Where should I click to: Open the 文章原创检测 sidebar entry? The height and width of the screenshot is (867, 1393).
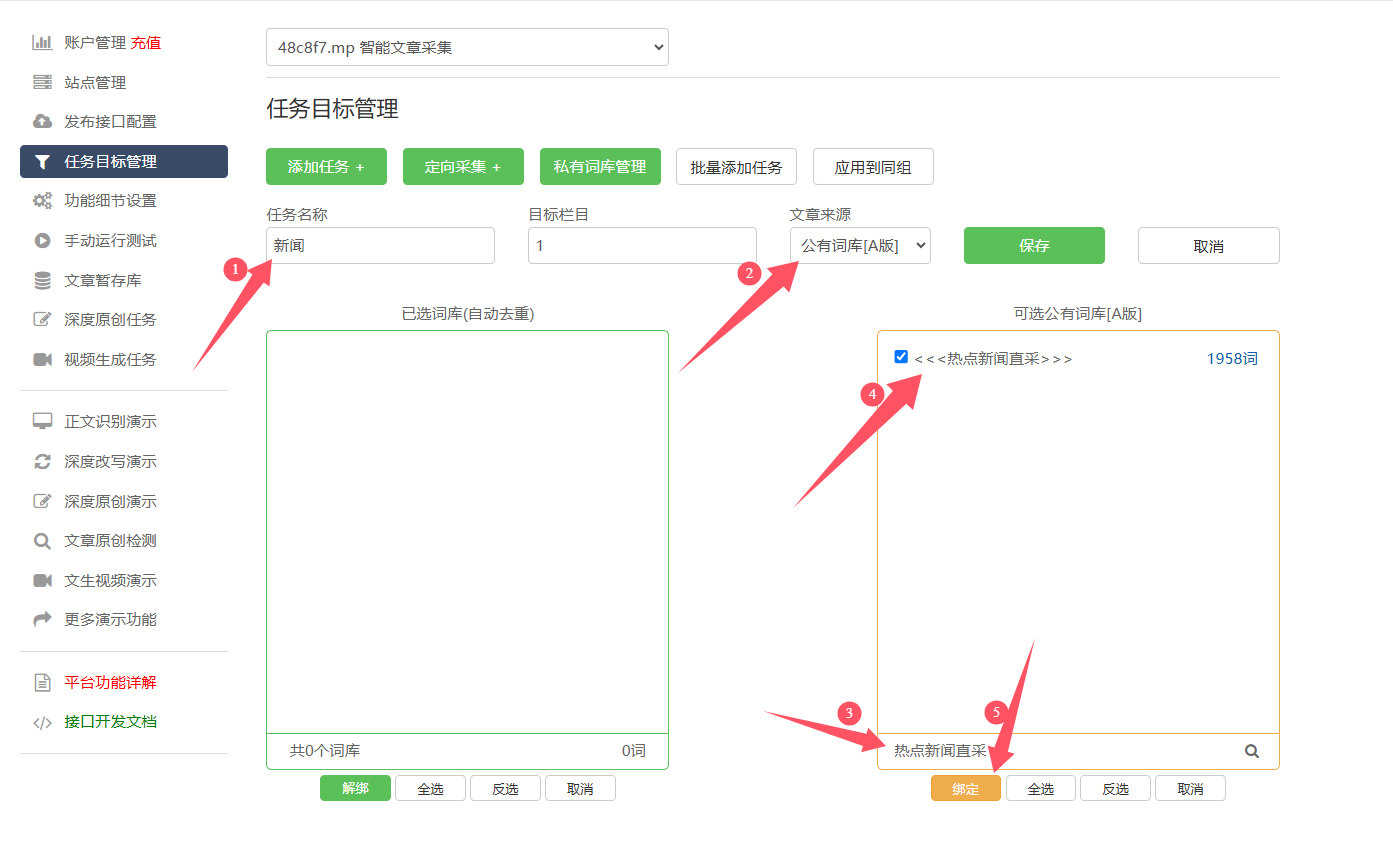click(110, 541)
